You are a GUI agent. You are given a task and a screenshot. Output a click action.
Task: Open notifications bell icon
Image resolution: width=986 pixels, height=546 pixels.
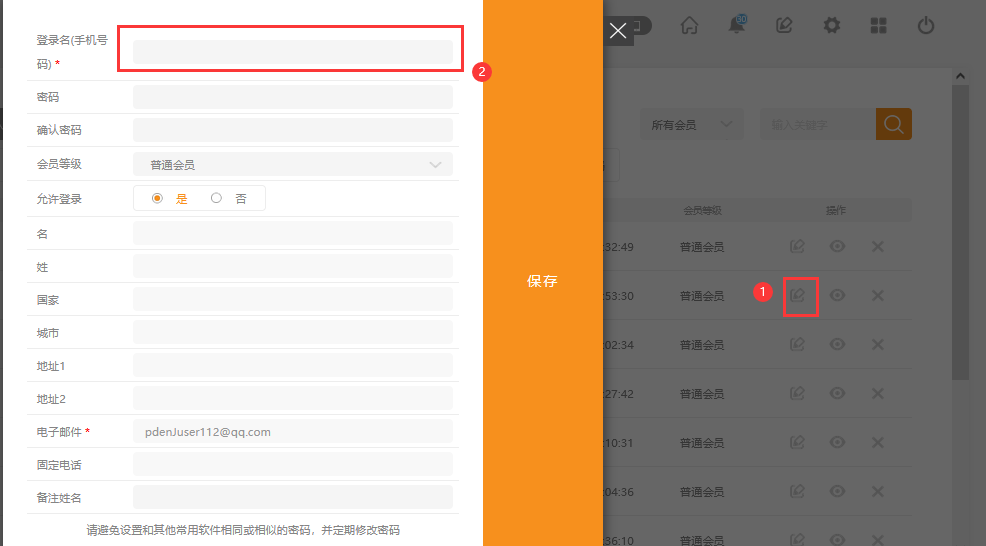[737, 25]
